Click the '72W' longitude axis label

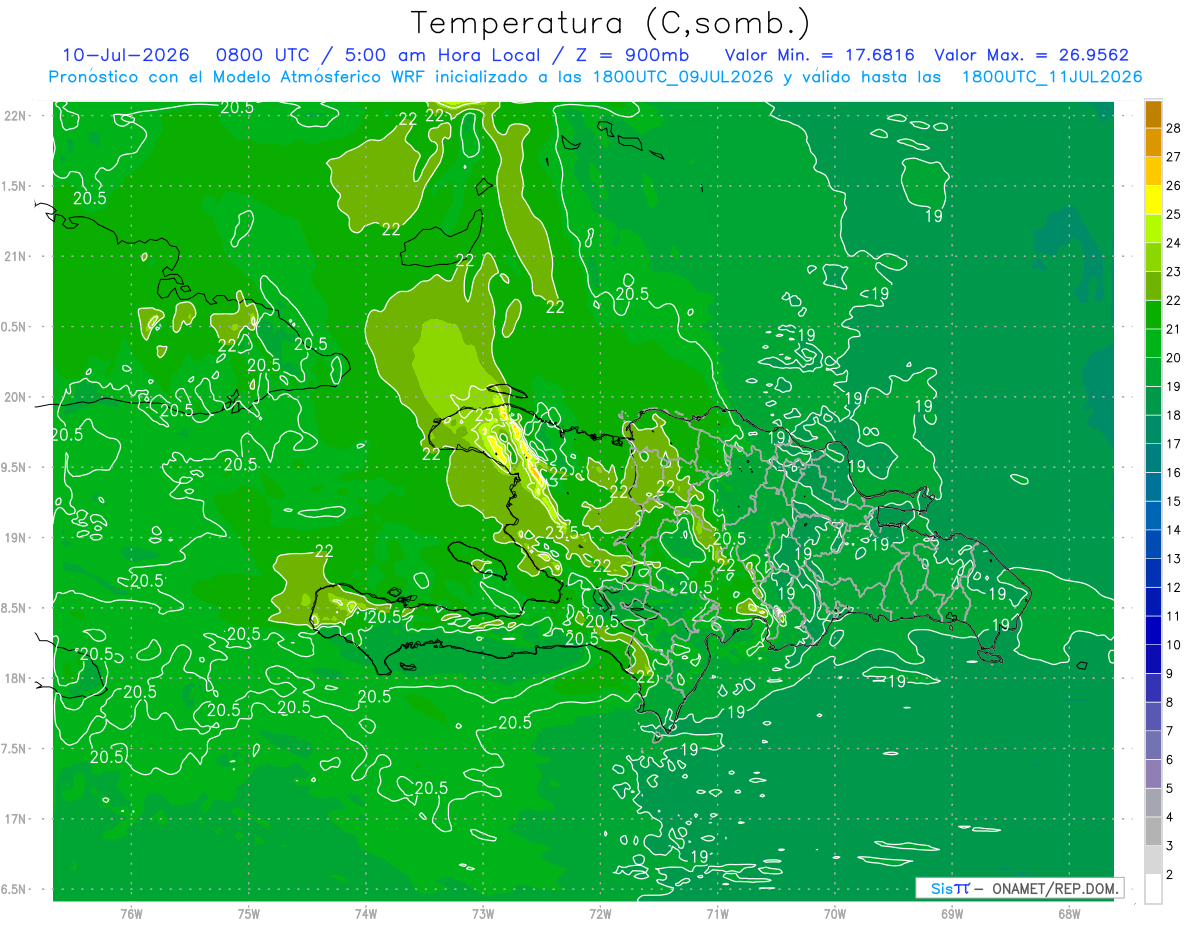coord(600,913)
